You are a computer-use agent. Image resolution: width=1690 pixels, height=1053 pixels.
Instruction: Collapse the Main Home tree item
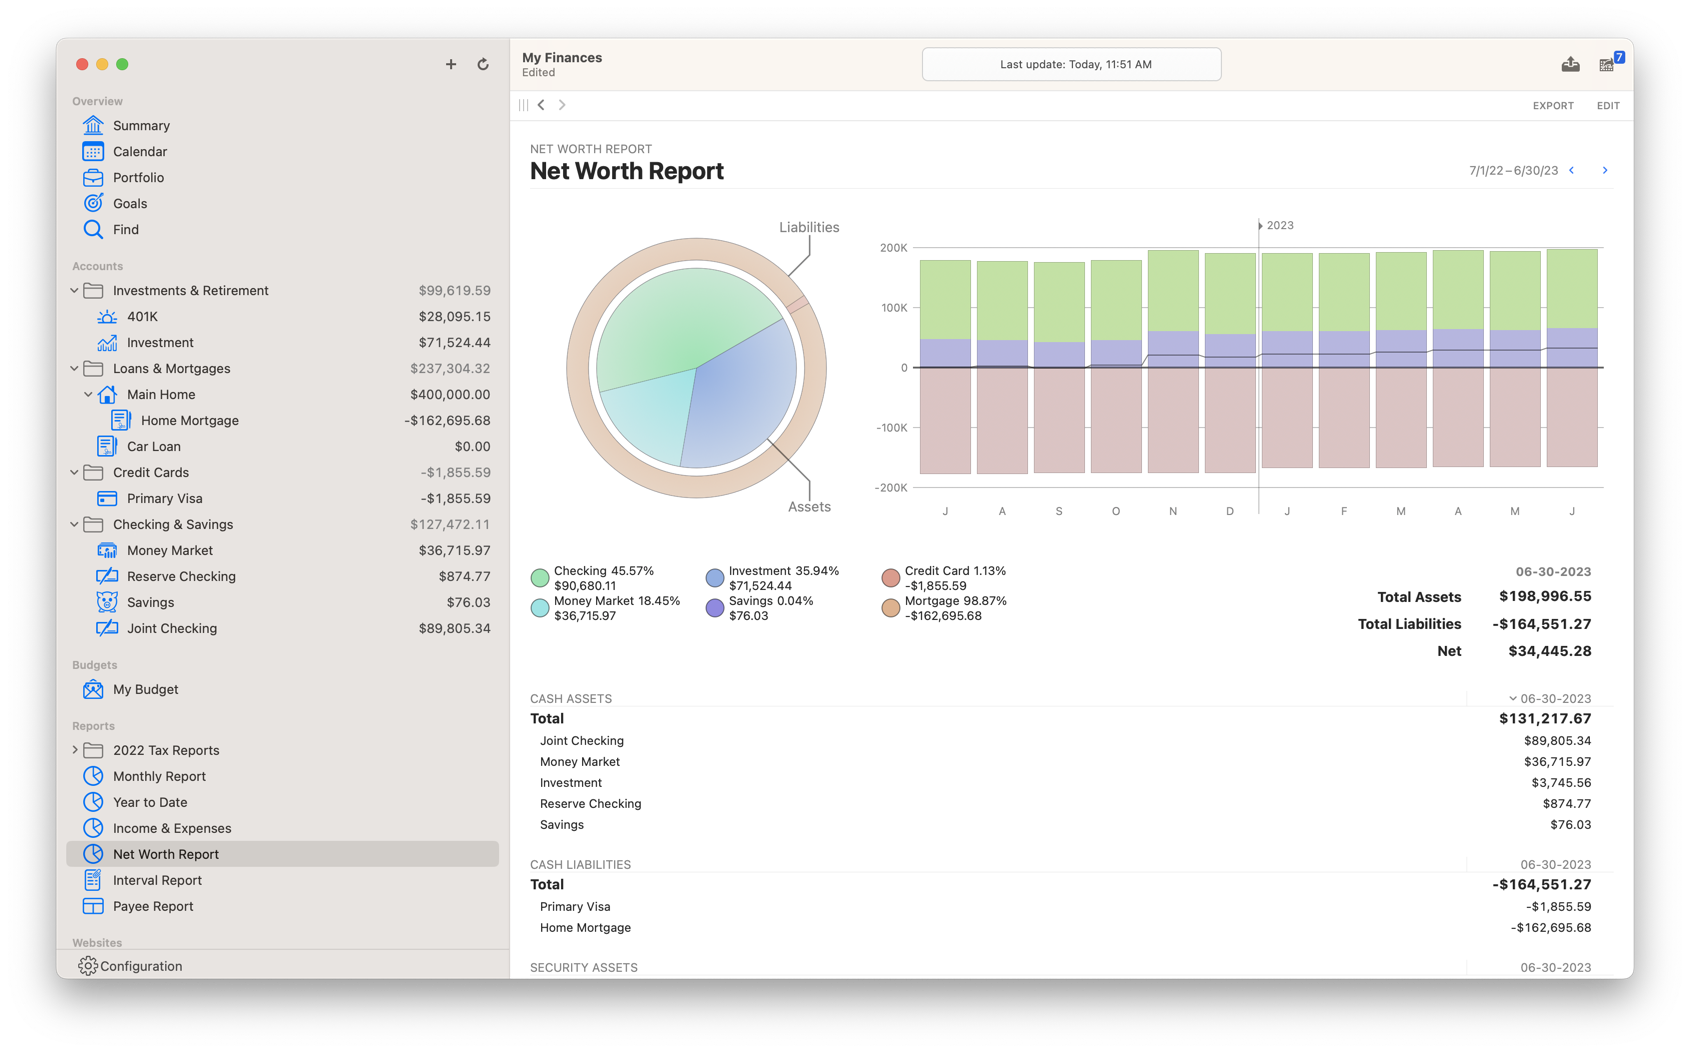pyautogui.click(x=88, y=394)
